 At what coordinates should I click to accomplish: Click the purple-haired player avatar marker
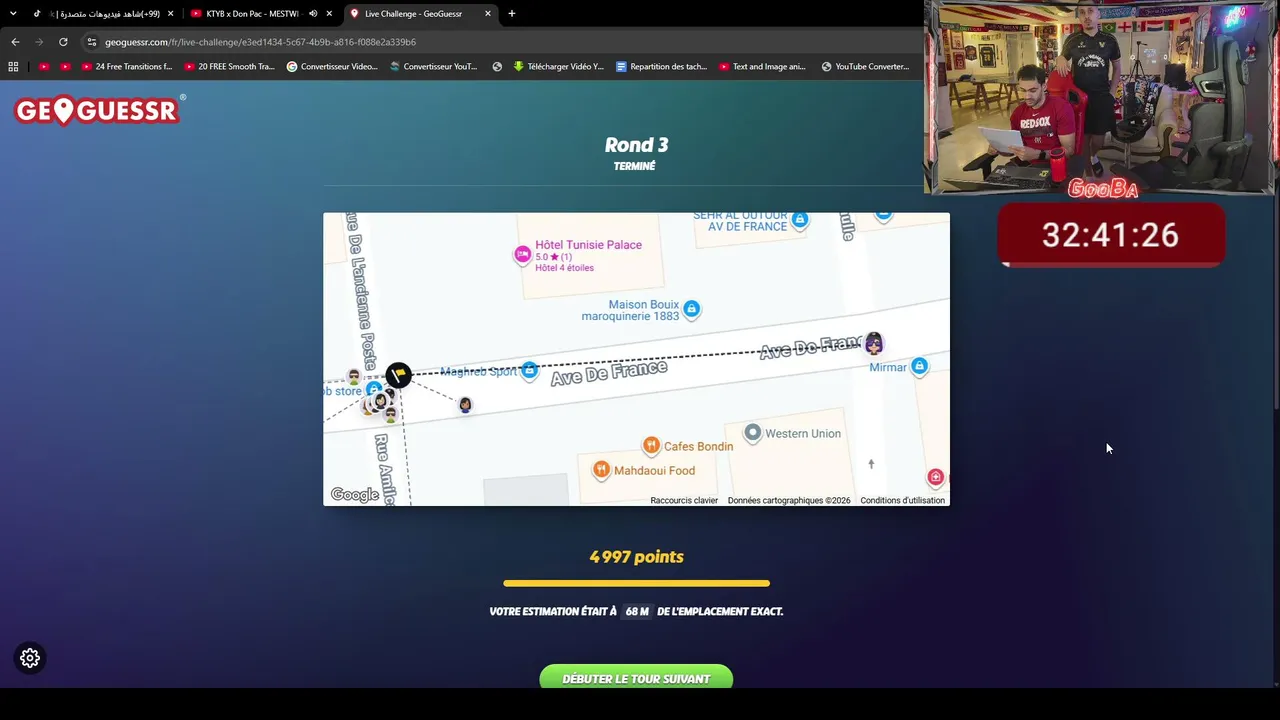pyautogui.click(x=874, y=344)
